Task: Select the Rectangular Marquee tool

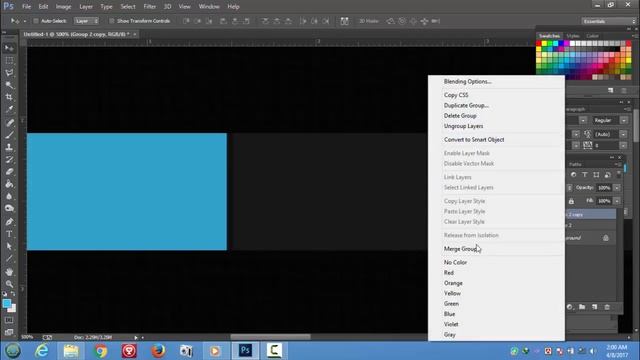Action: point(9,60)
